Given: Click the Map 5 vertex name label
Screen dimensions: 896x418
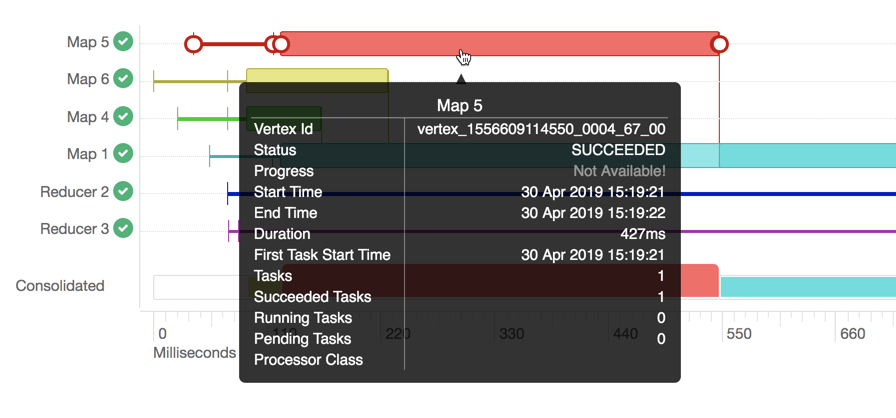Looking at the screenshot, I should [88, 42].
